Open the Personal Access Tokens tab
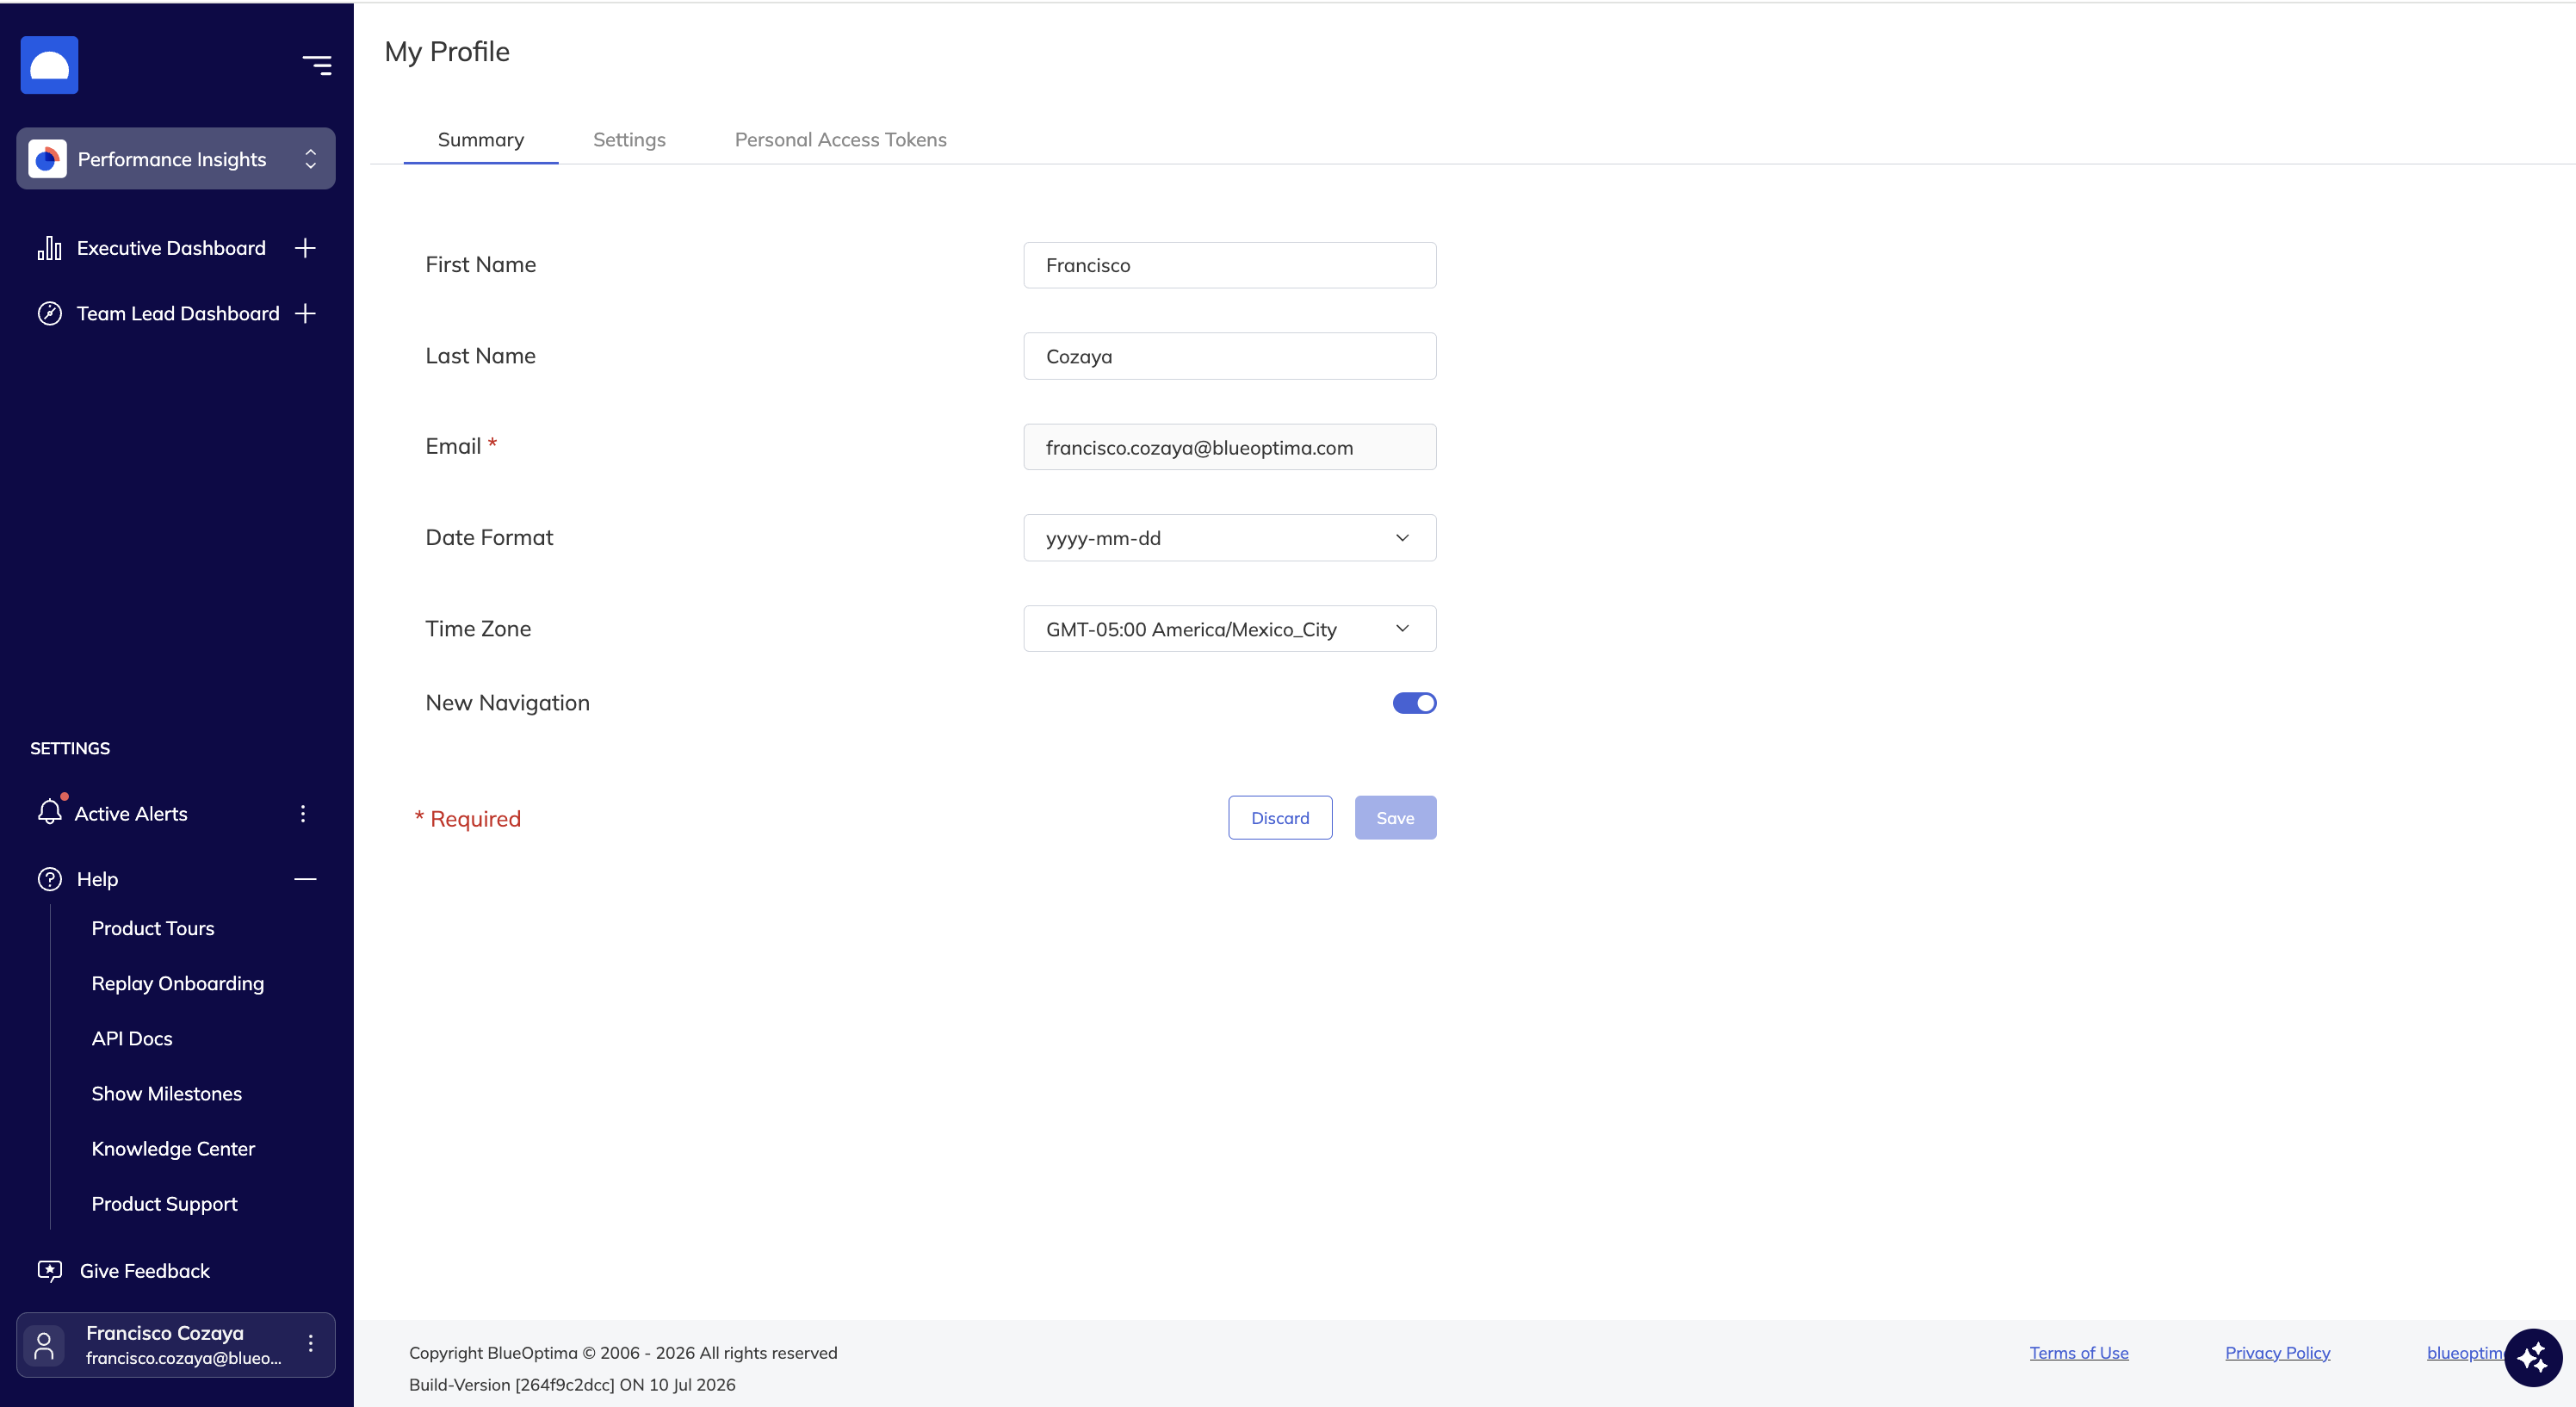Screen dimensions: 2576x1407 click(x=840, y=140)
